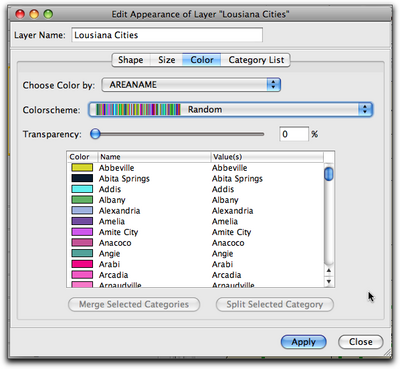Click the purple Amelia color swatch
Image resolution: width=400 pixels, height=369 pixels.
click(82, 221)
